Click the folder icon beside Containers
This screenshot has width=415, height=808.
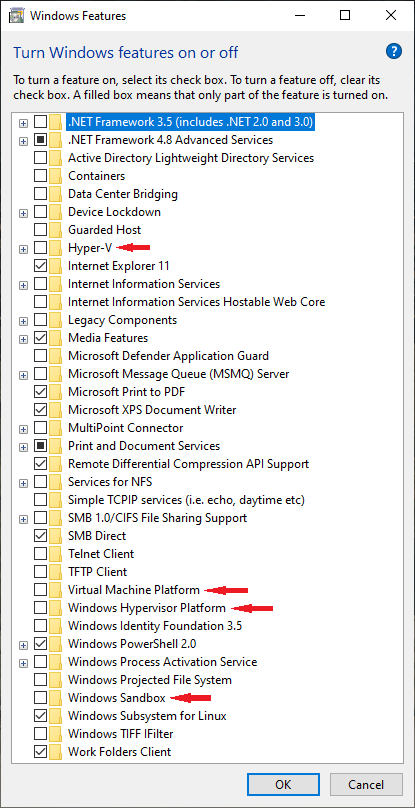tap(56, 176)
